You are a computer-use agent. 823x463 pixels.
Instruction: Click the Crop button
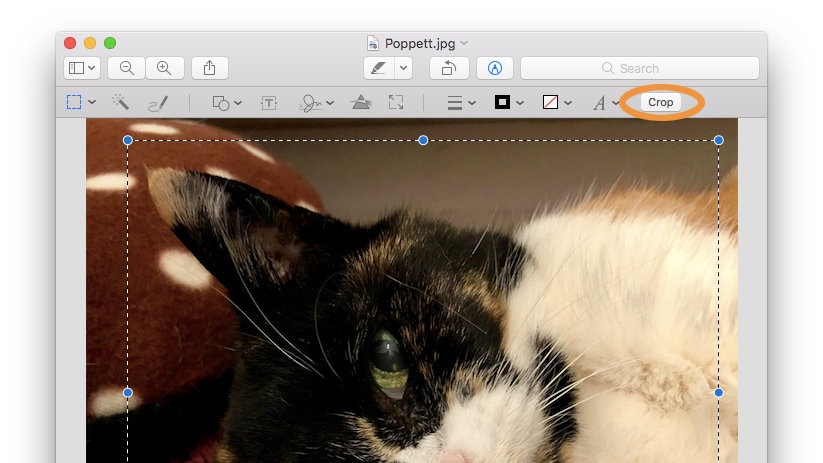point(660,102)
